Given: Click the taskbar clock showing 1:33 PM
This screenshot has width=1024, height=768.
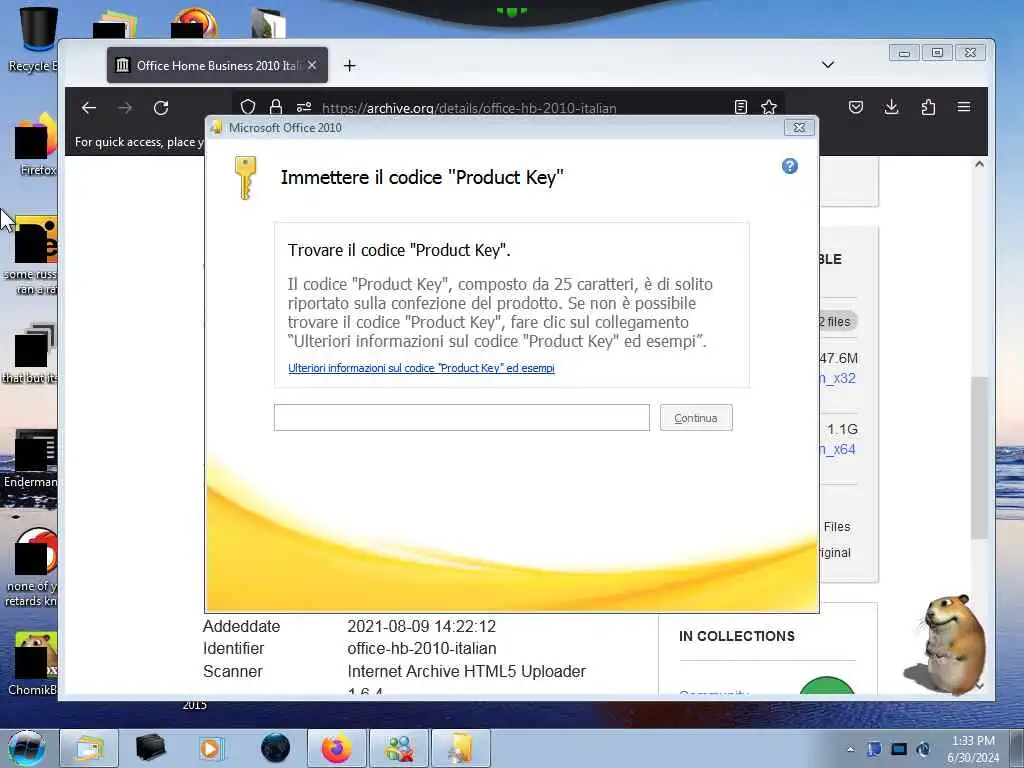Looking at the screenshot, I should (x=973, y=749).
